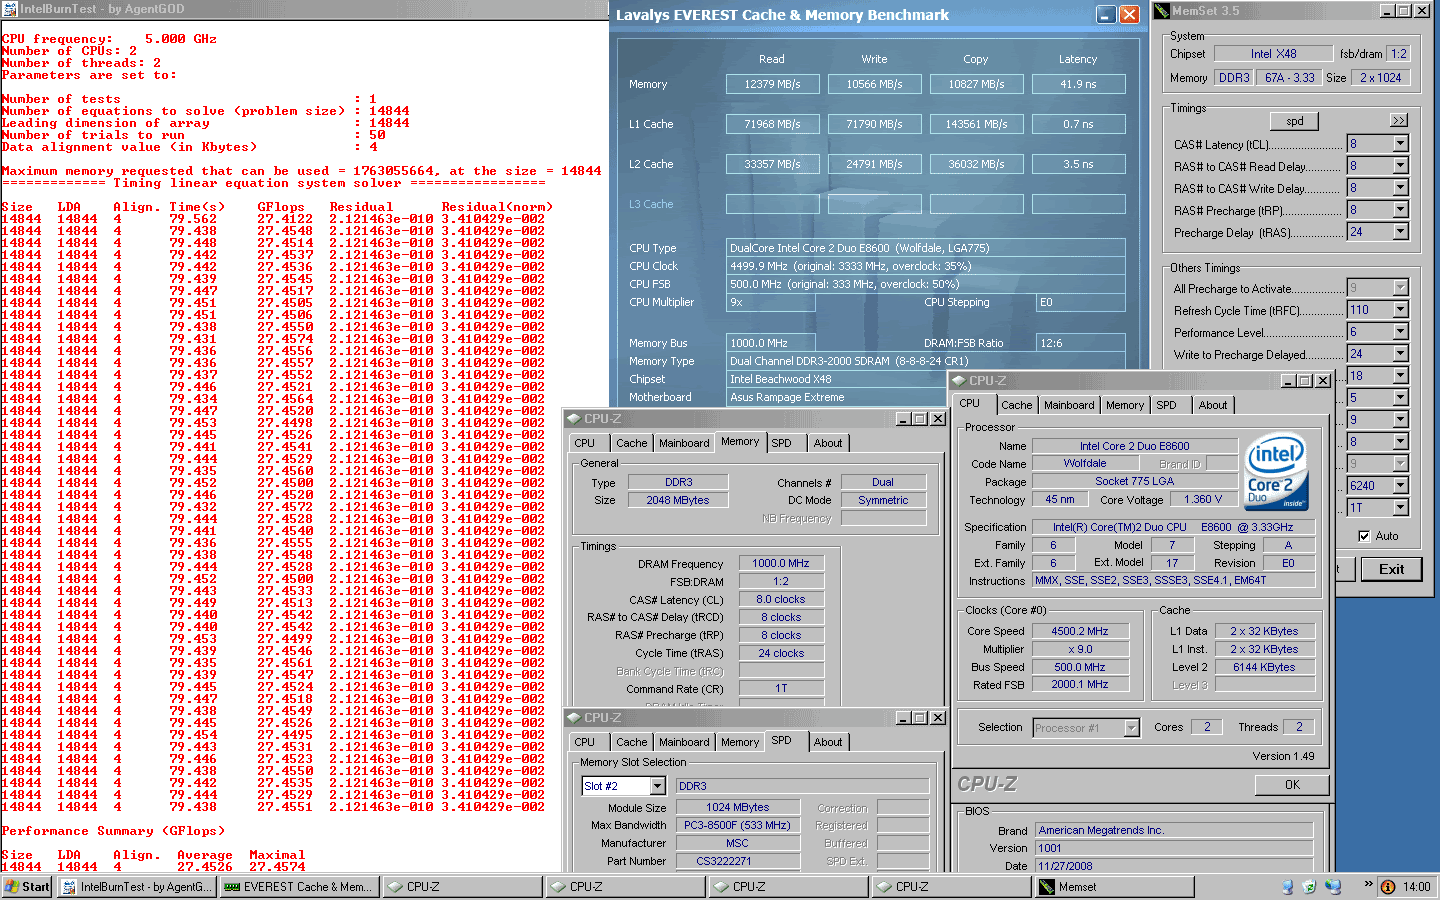Click the Intel X48 chipset field in MemSet

(x=1273, y=54)
